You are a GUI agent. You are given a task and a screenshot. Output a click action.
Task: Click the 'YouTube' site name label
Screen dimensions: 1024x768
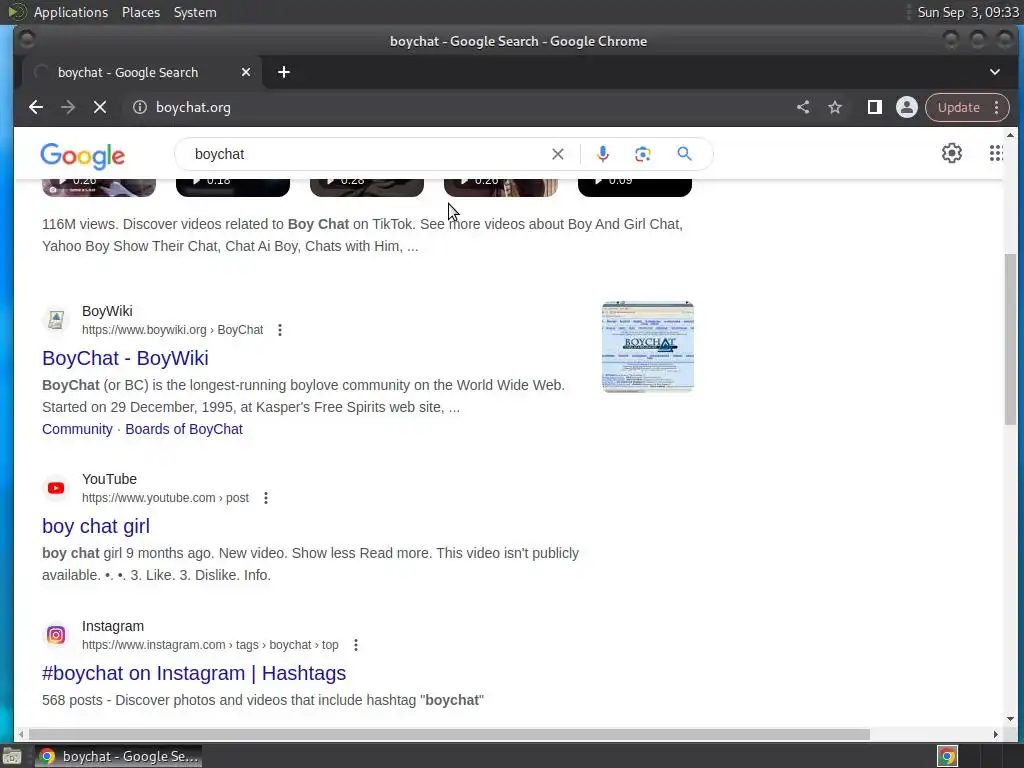point(109,479)
